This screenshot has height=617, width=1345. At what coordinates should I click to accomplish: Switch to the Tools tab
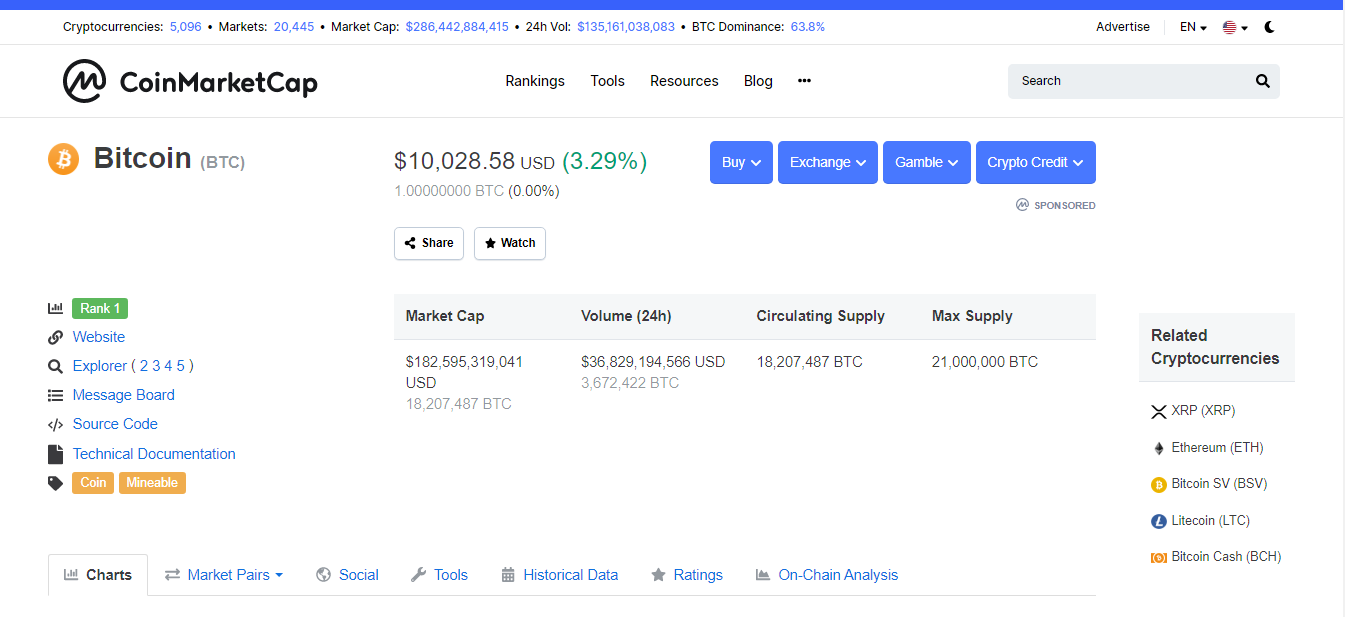point(439,575)
